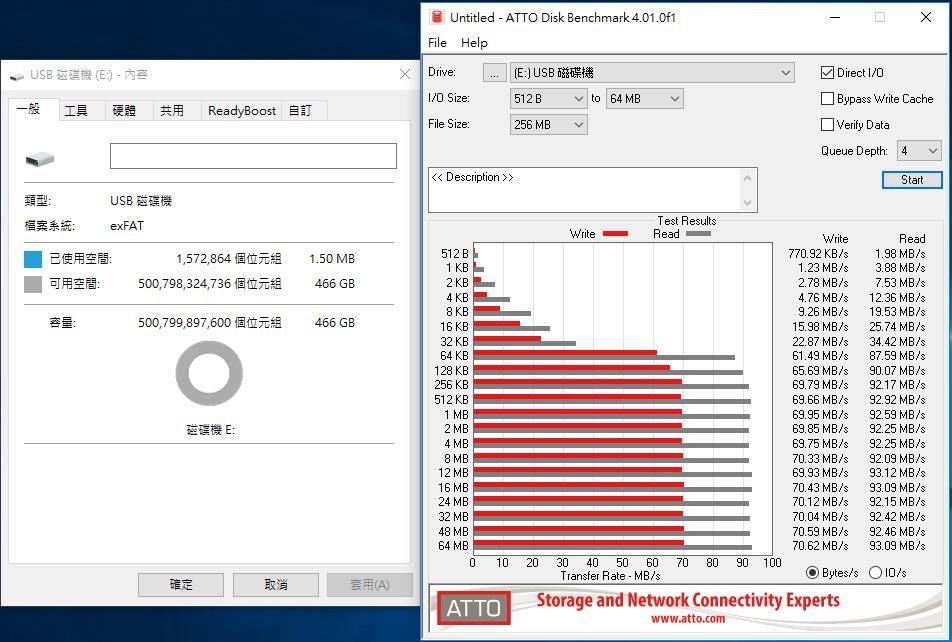The height and width of the screenshot is (642, 952).
Task: Click the 64 MB read result 93.09 MB/s
Action: tap(897, 546)
